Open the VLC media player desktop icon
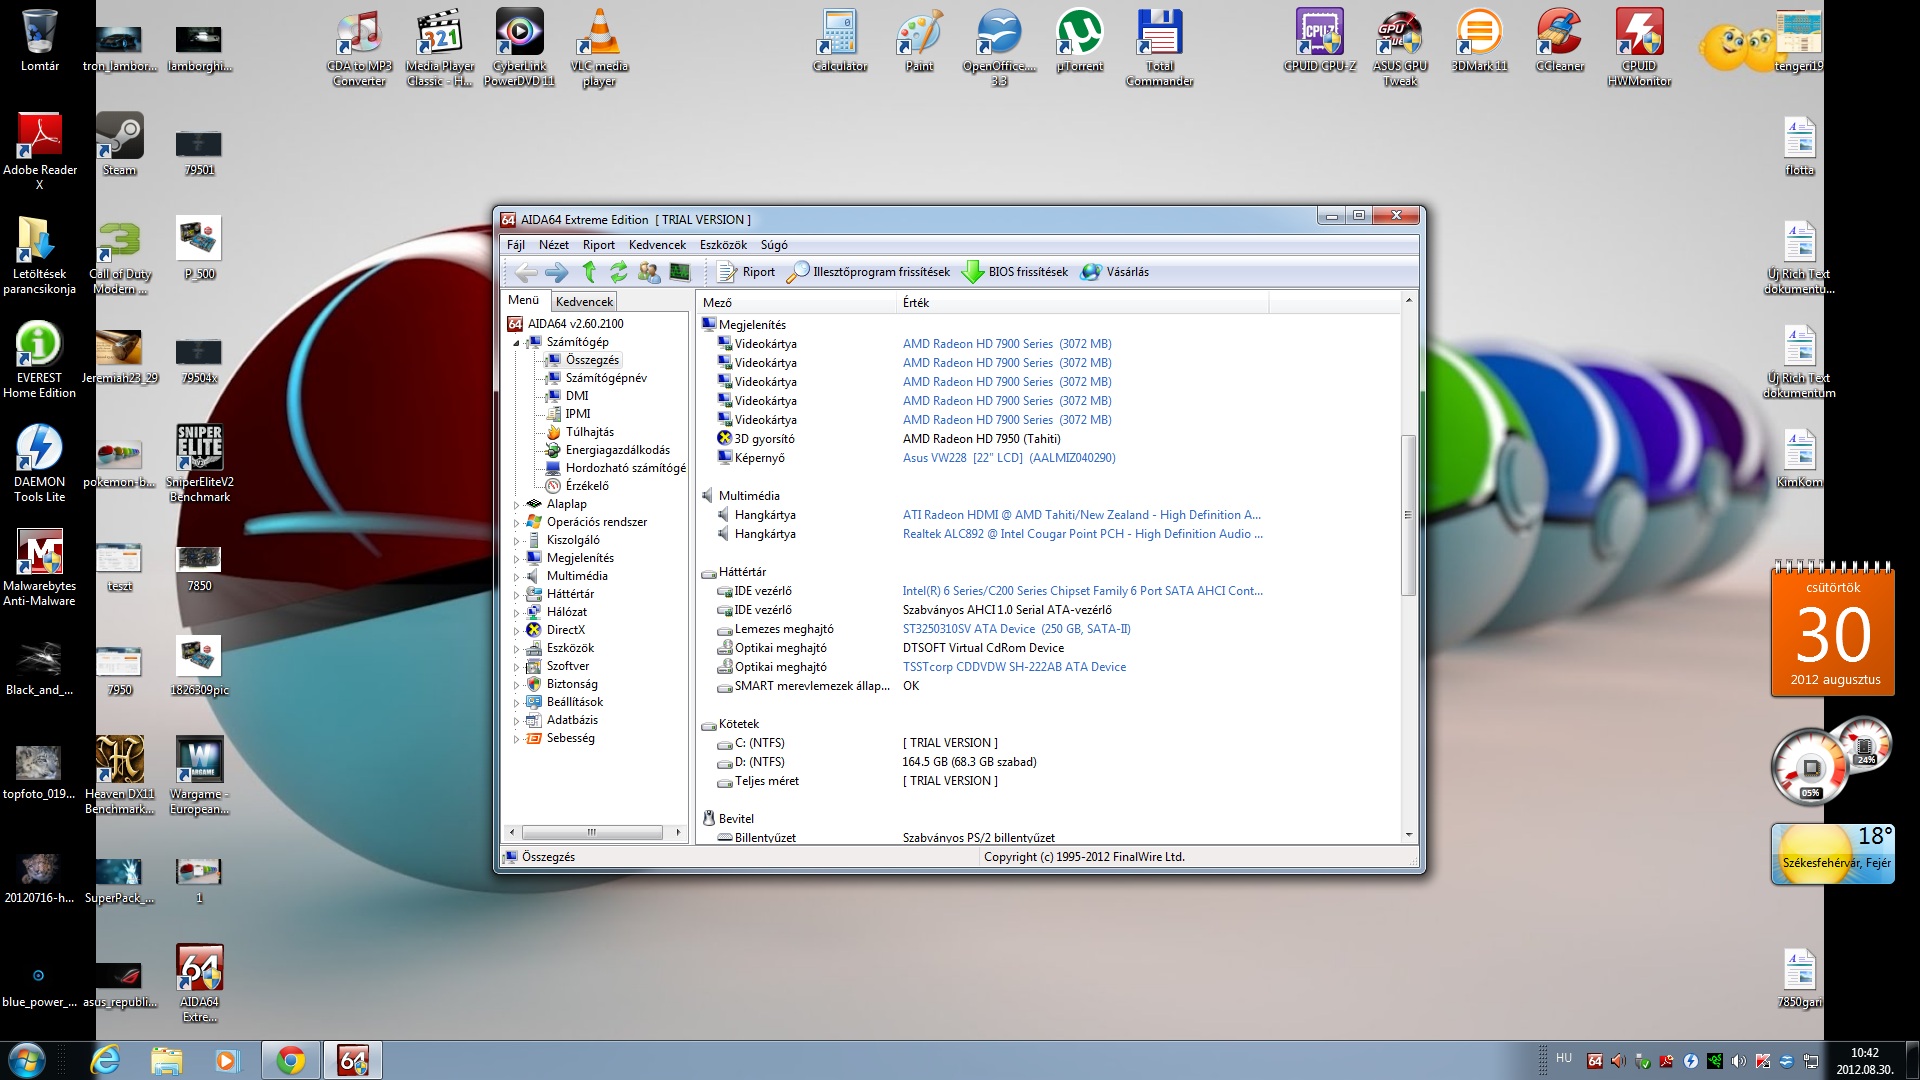1920x1080 pixels. 599,47
